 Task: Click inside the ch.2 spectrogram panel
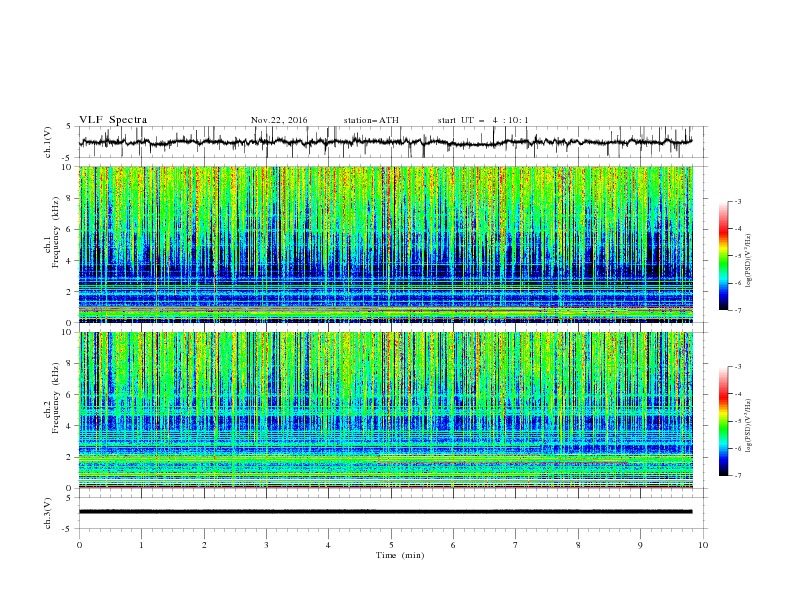click(385, 410)
